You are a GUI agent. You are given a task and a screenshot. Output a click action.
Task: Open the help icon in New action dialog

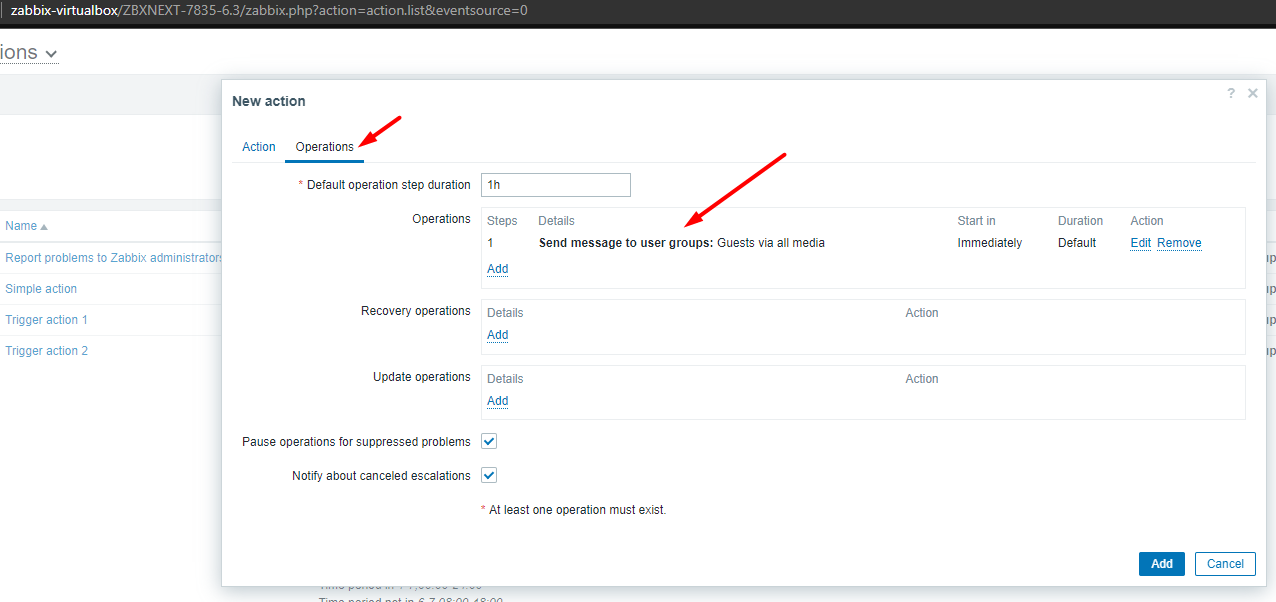tap(1231, 93)
